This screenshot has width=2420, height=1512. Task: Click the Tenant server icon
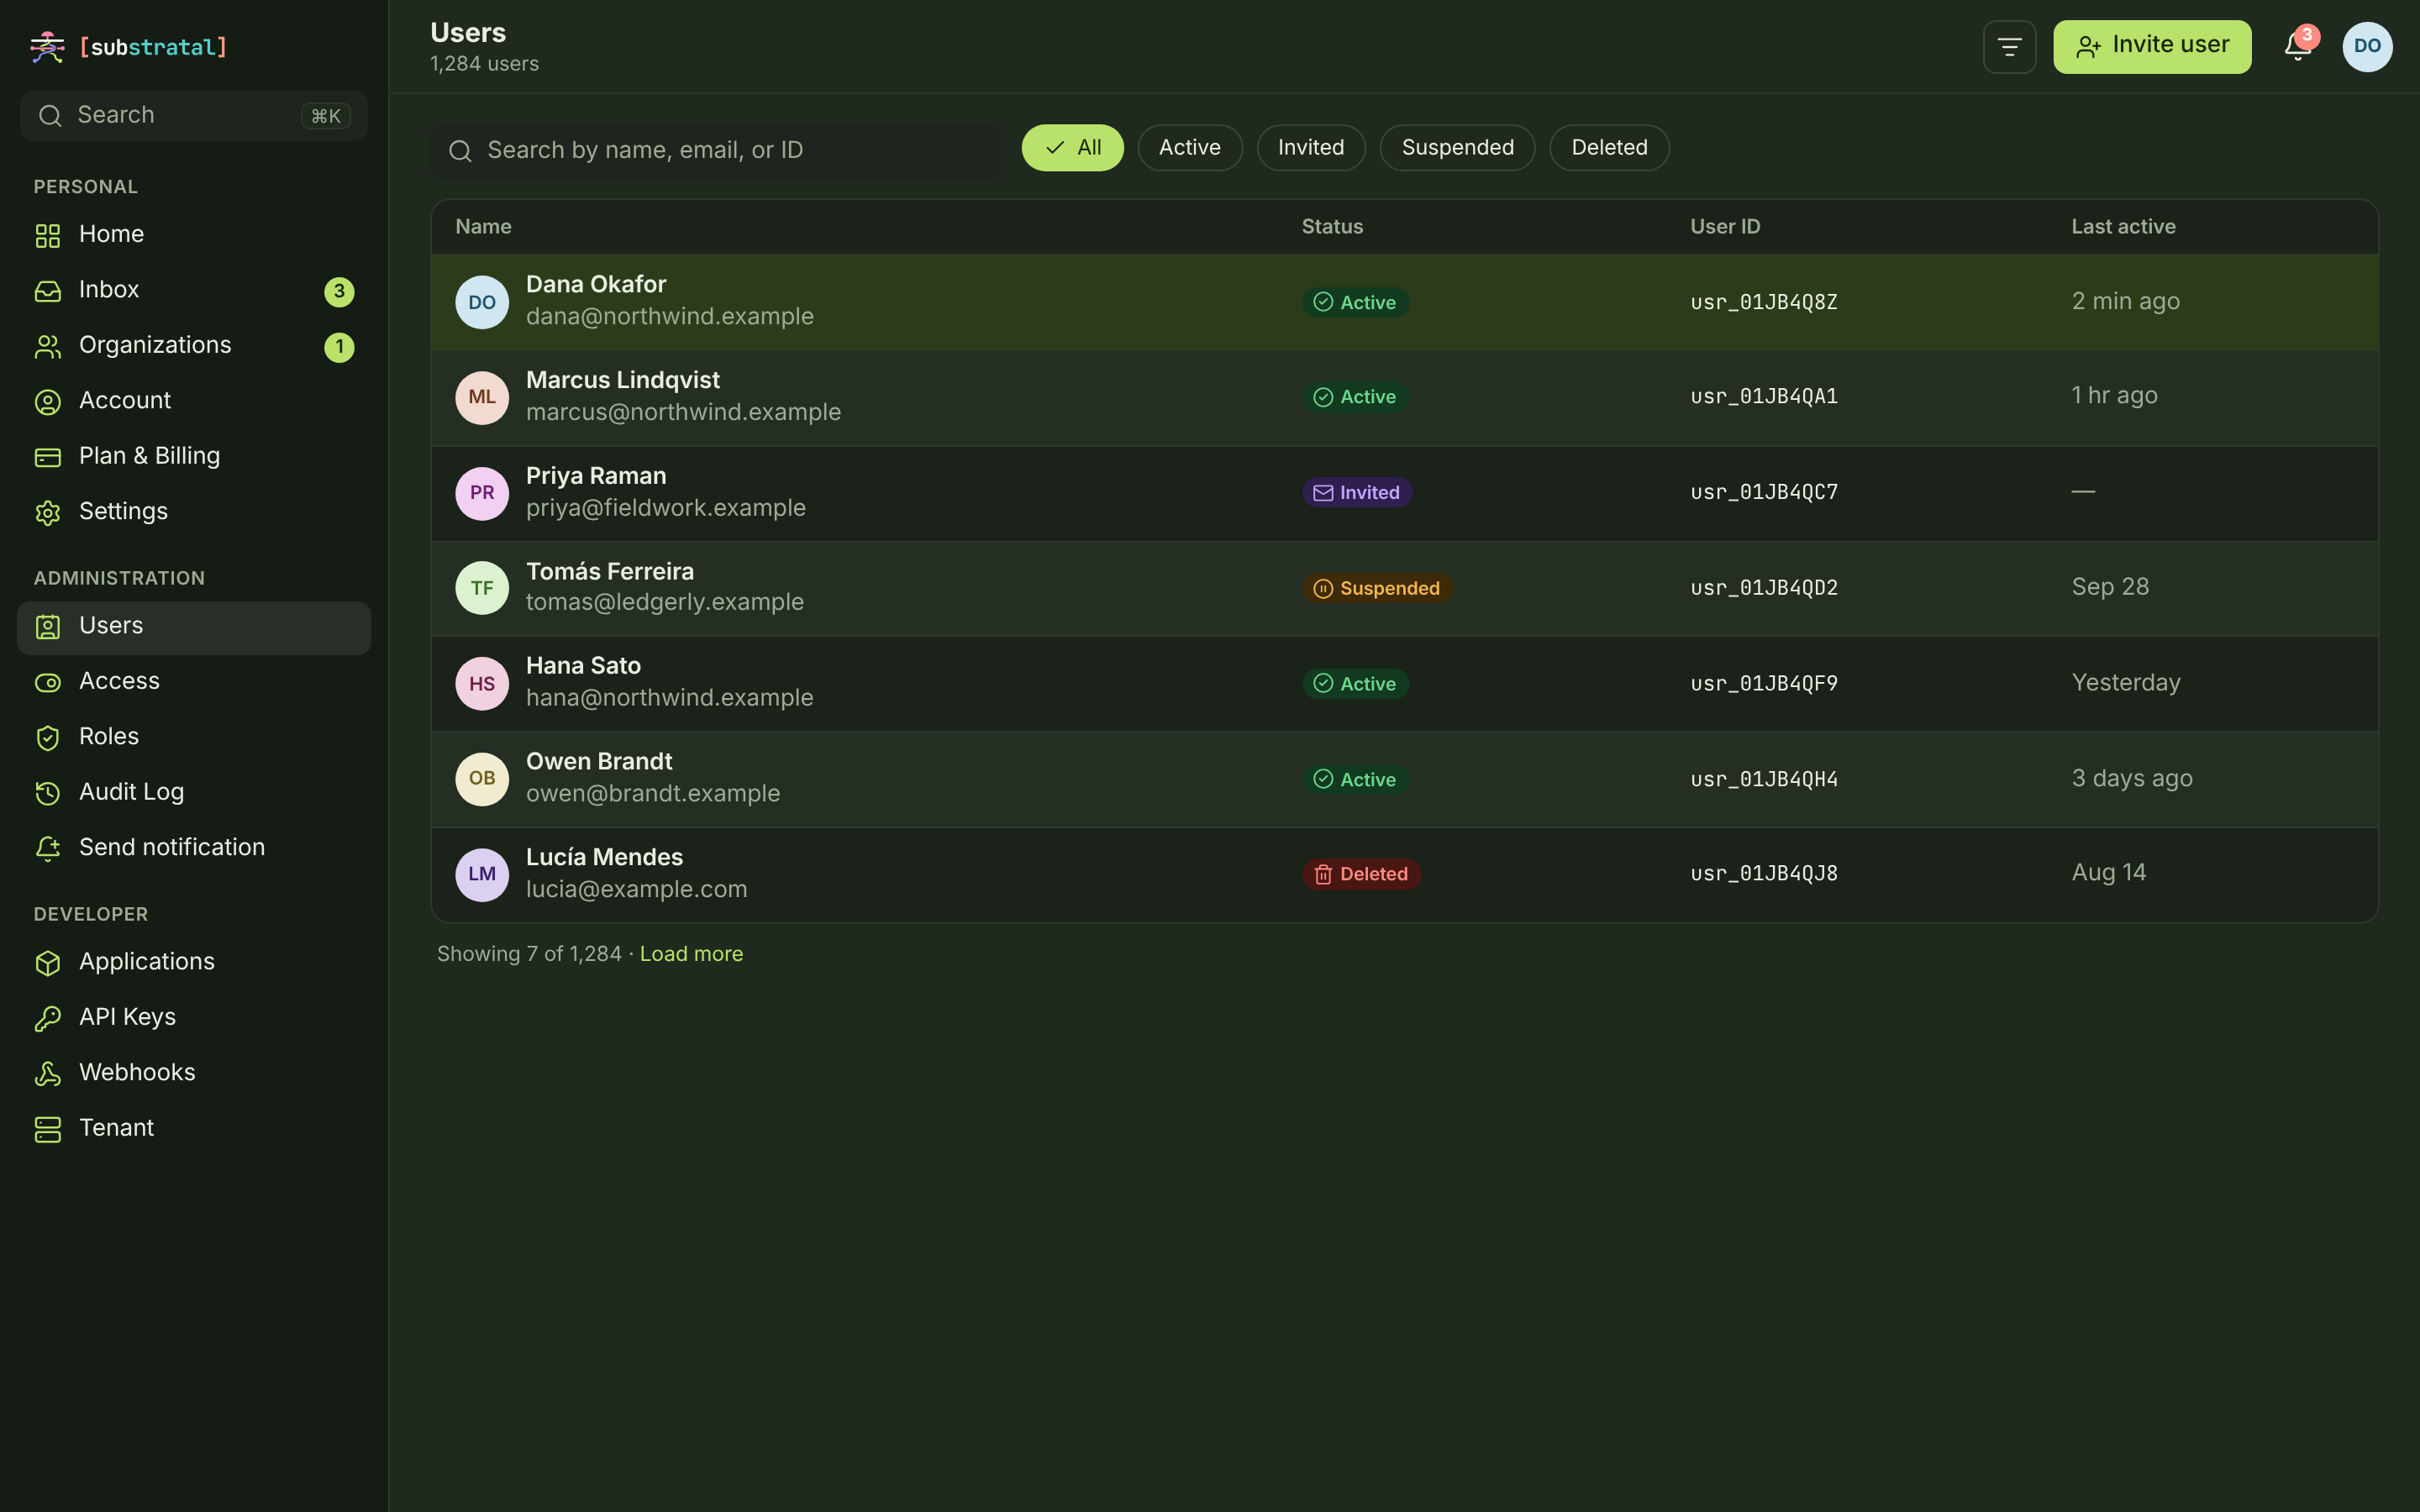pyautogui.click(x=48, y=1129)
